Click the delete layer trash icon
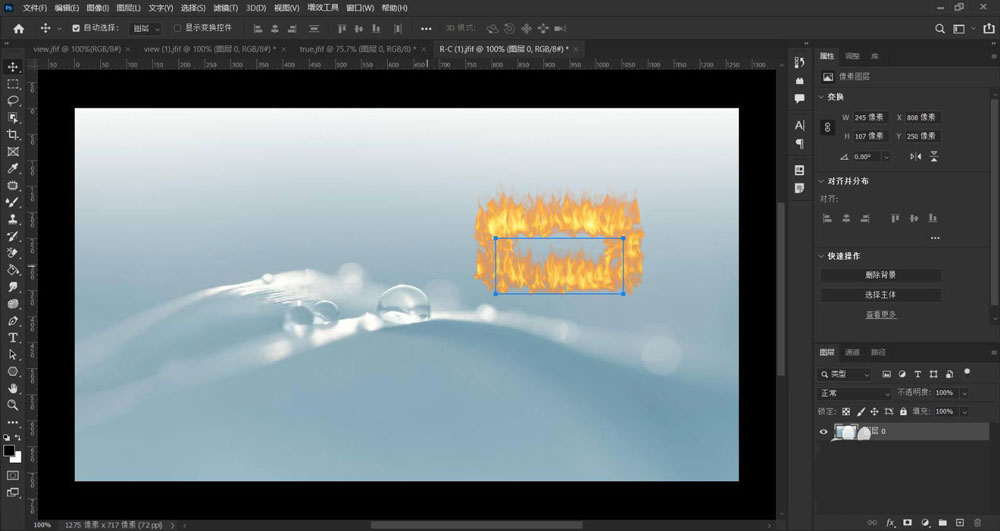The height and width of the screenshot is (531, 1000). click(977, 522)
